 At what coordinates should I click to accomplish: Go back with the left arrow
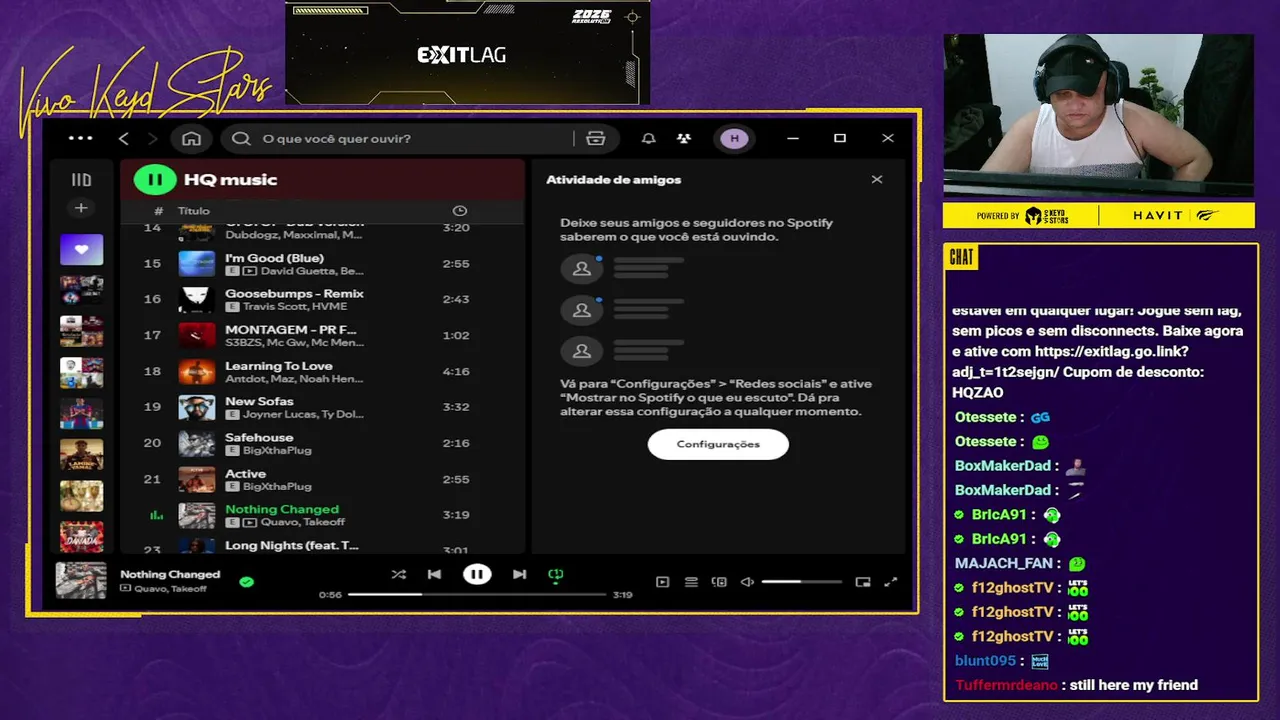123,138
